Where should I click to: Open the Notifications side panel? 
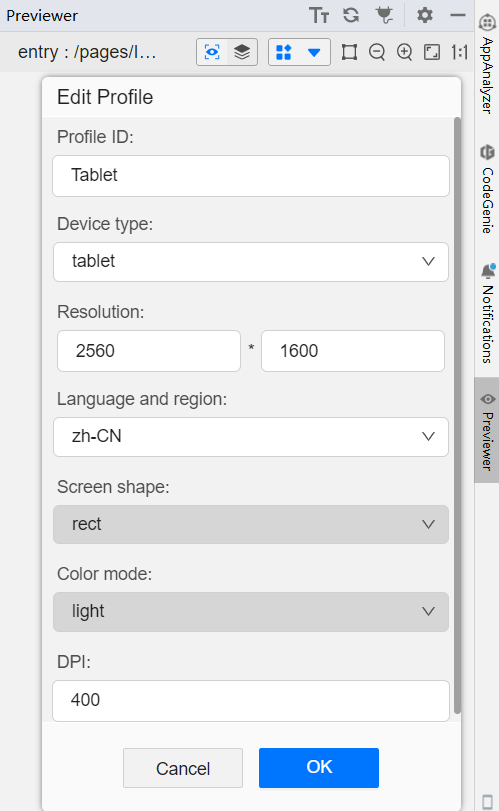[x=487, y=313]
